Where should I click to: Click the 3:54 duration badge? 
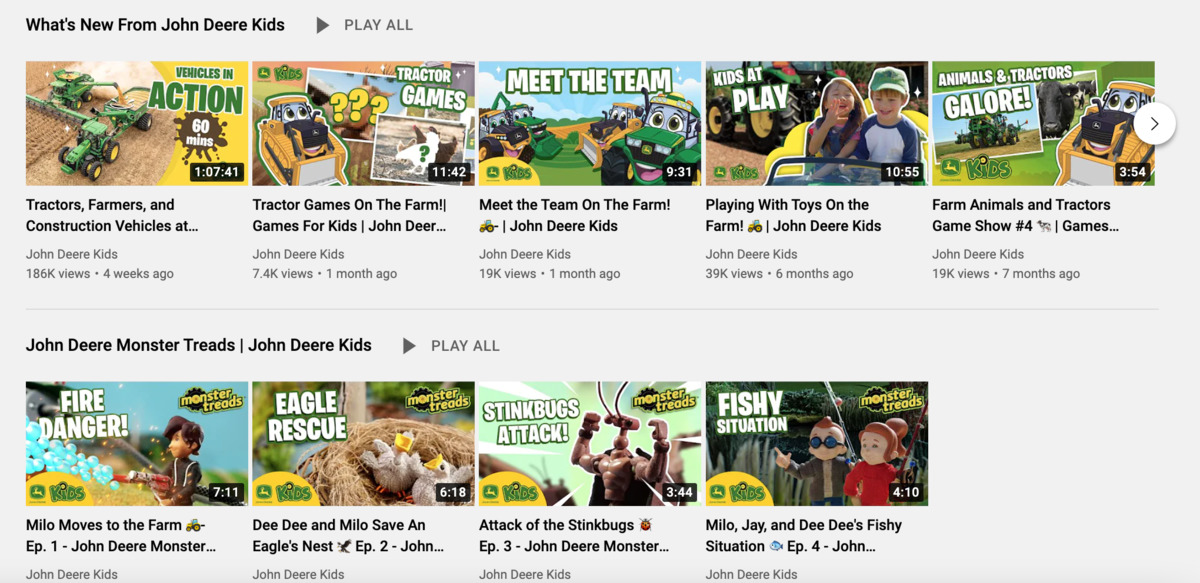click(1132, 172)
